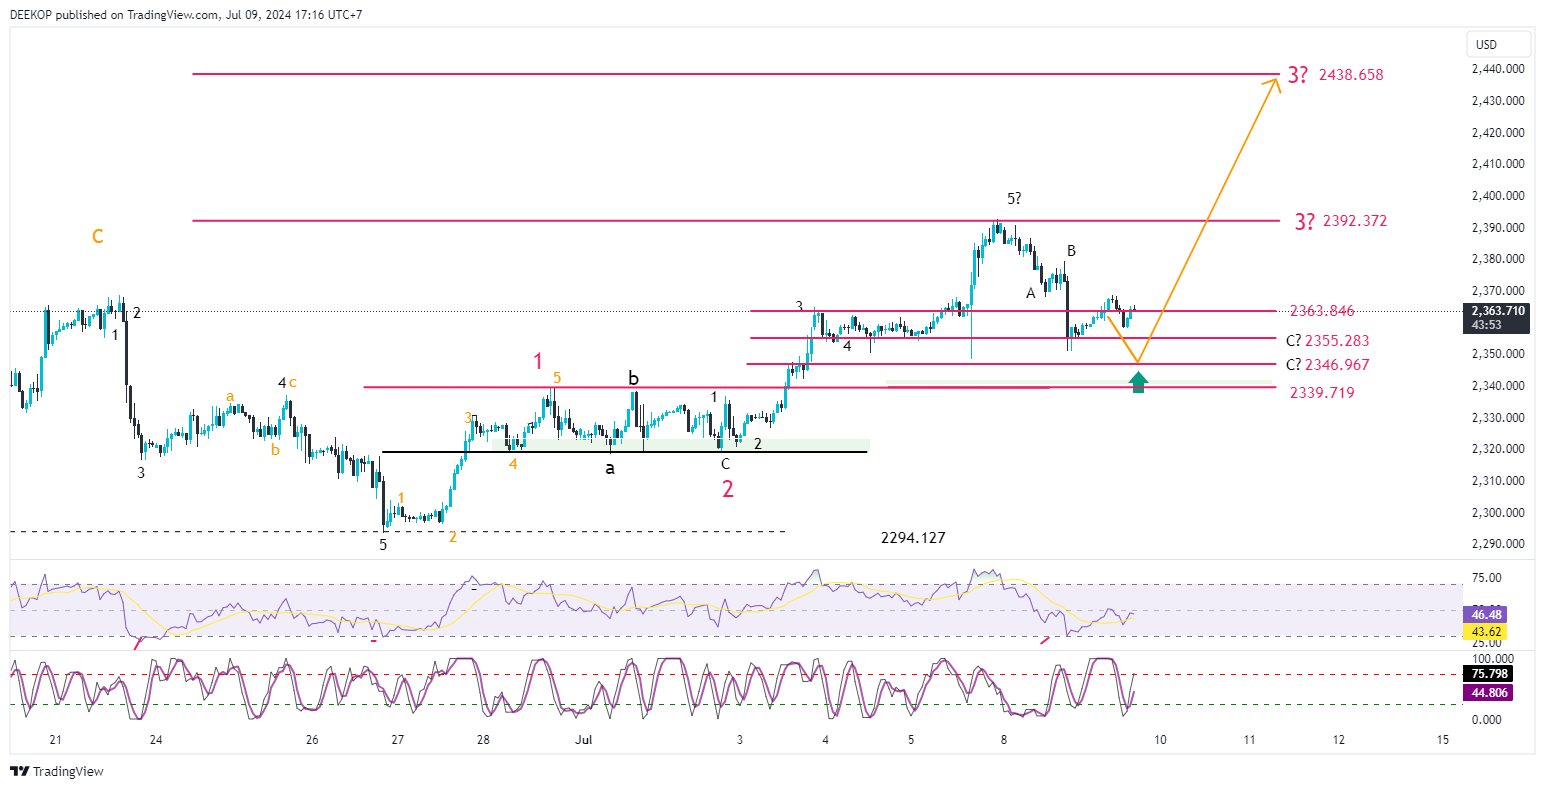Select the pink wave 1 label
The width and height of the screenshot is (1545, 789).
click(x=538, y=361)
